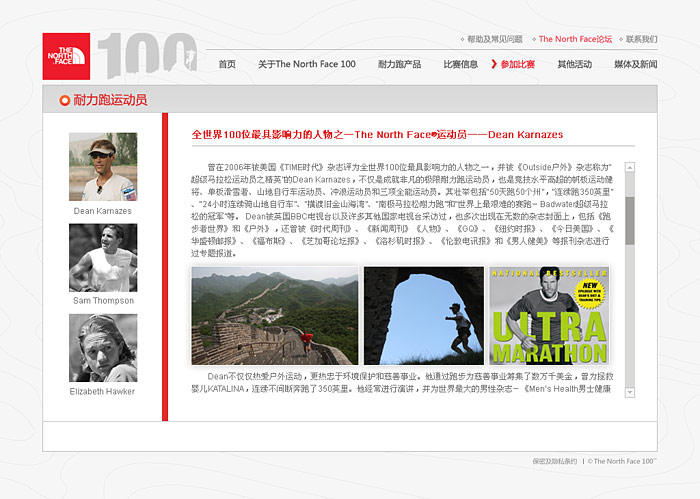Open 保密及隐私条约 footer link
The width and height of the screenshot is (700, 499).
click(554, 461)
